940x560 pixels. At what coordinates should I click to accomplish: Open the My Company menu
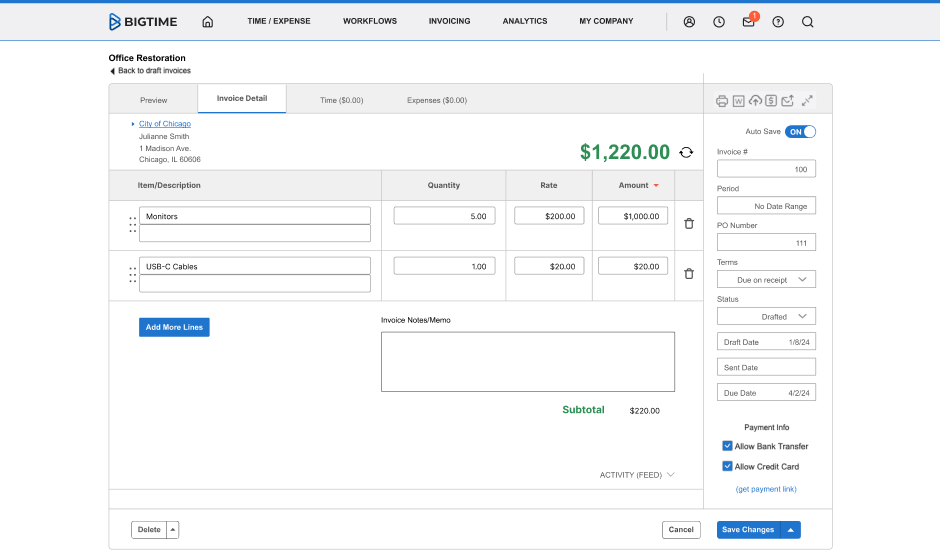point(606,21)
